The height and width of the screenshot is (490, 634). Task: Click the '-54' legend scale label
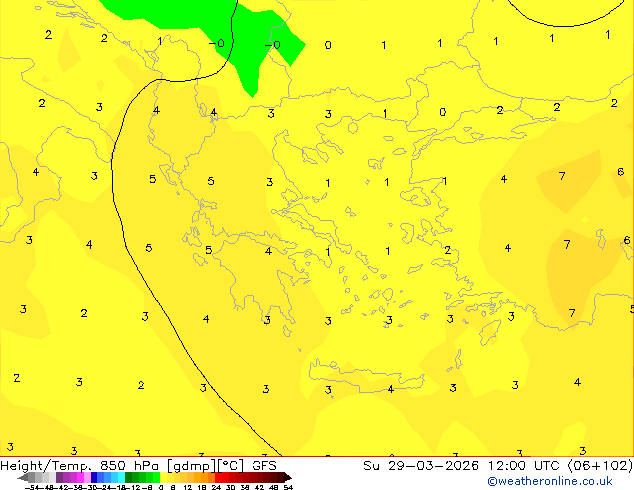pos(32,487)
